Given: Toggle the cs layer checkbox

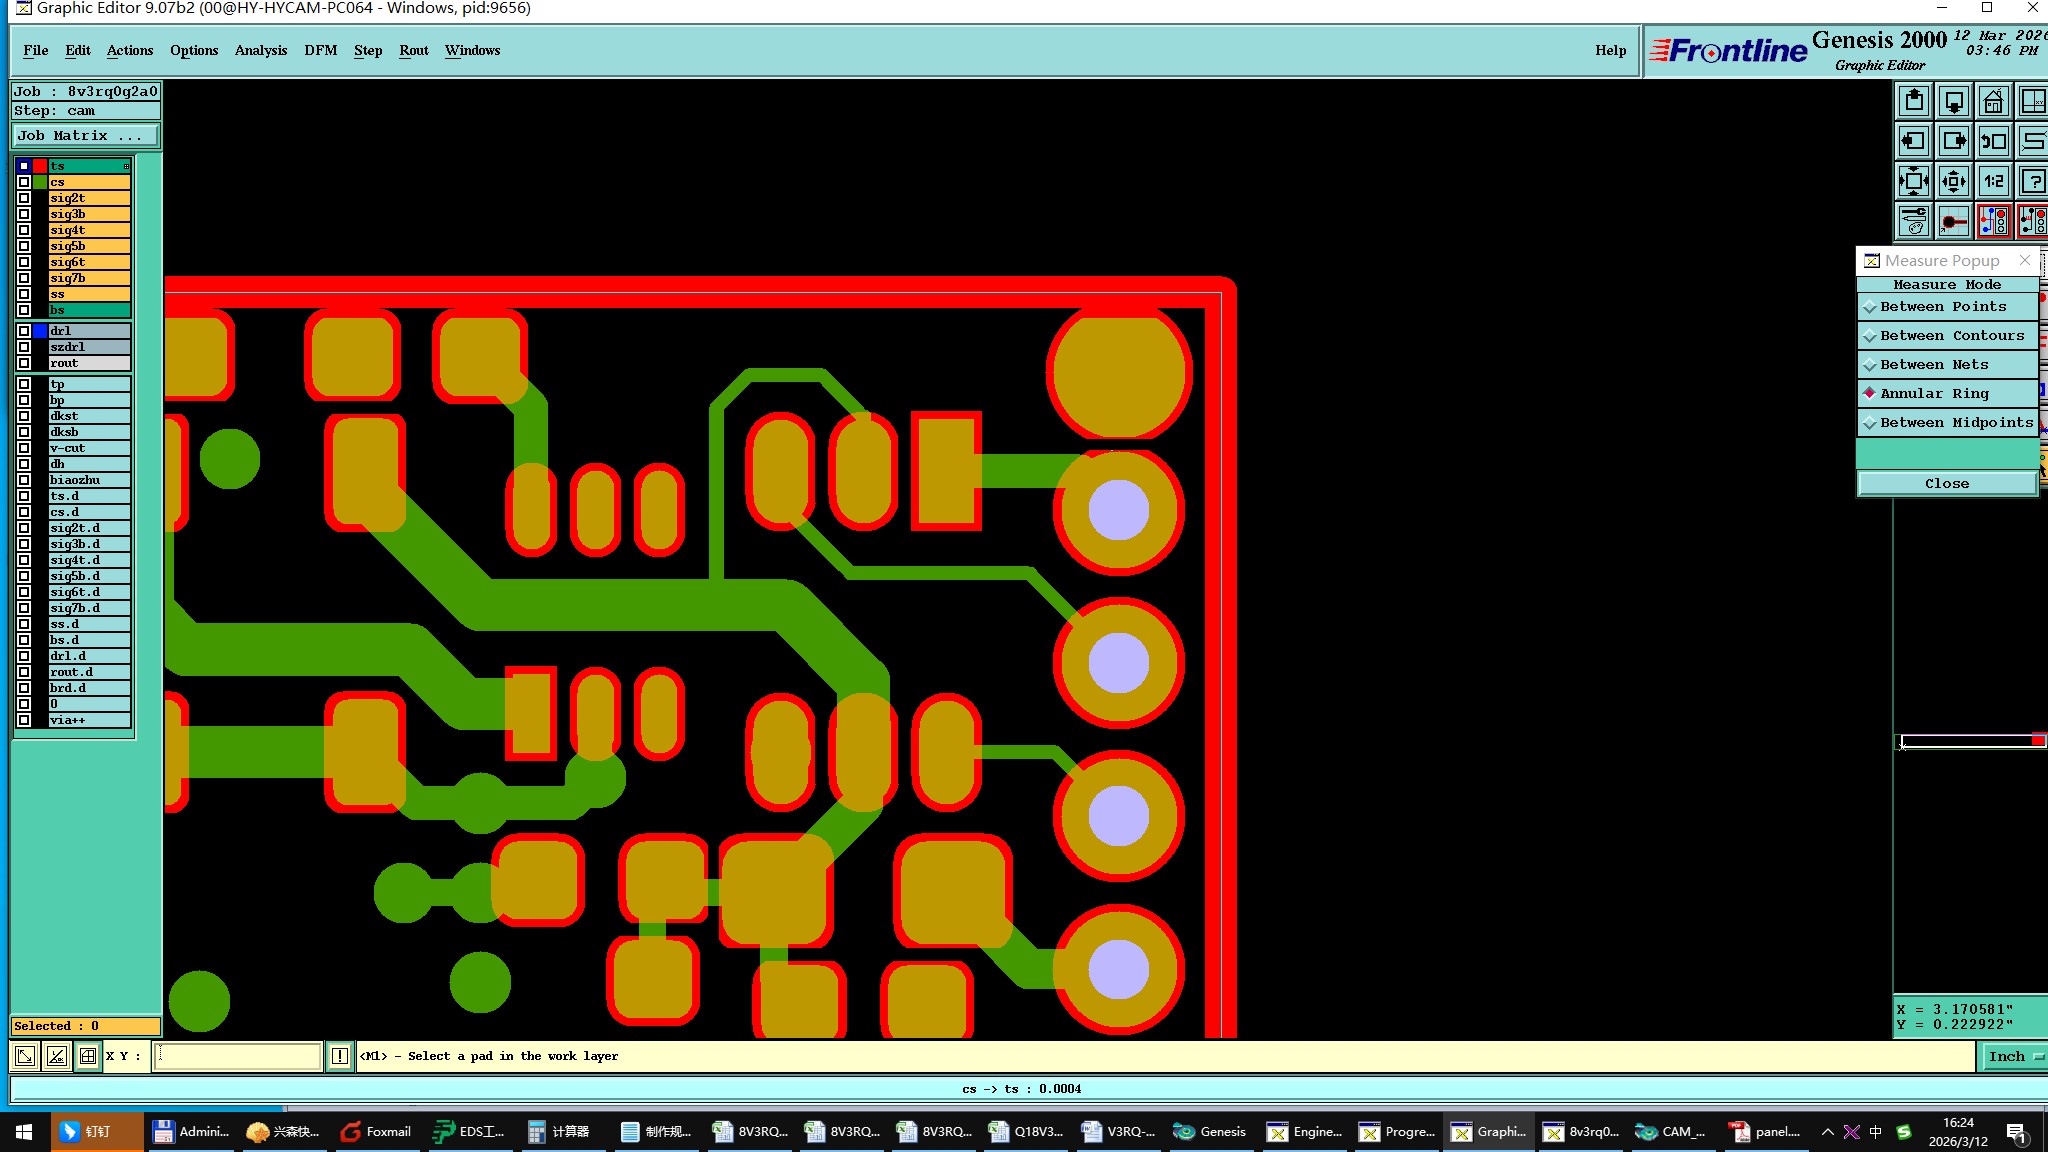Looking at the screenshot, I should [x=24, y=182].
